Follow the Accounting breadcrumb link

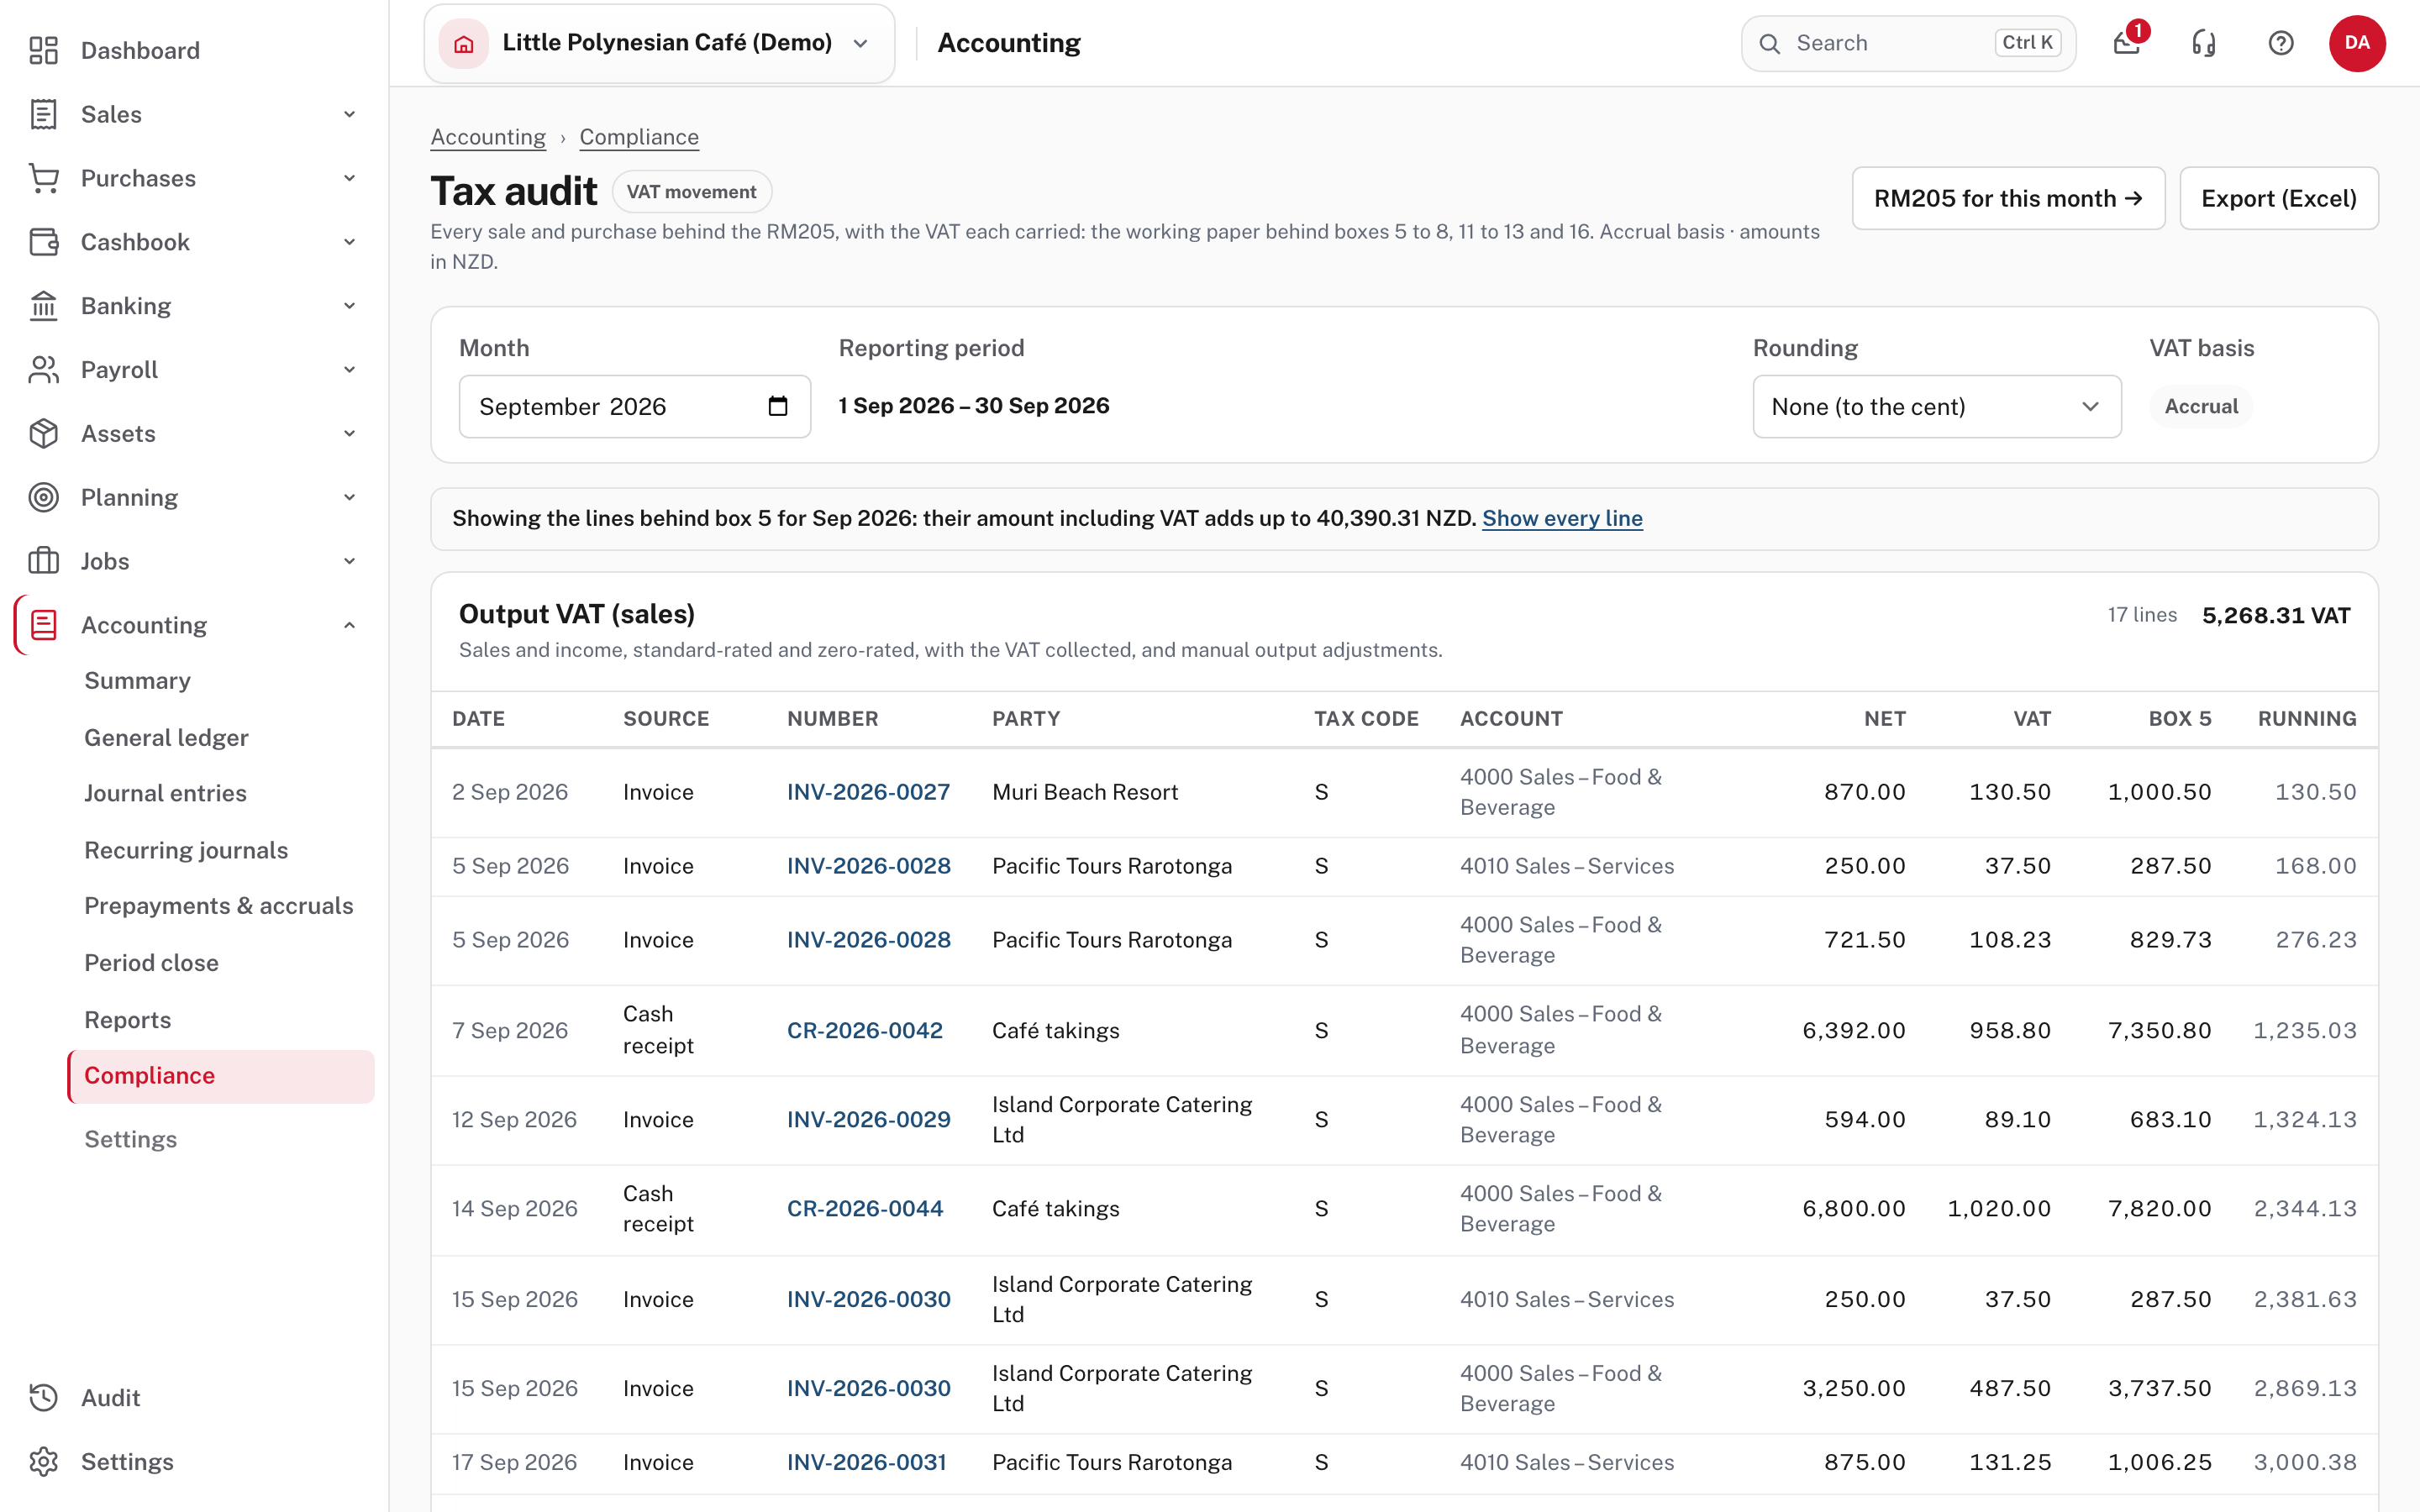[488, 137]
